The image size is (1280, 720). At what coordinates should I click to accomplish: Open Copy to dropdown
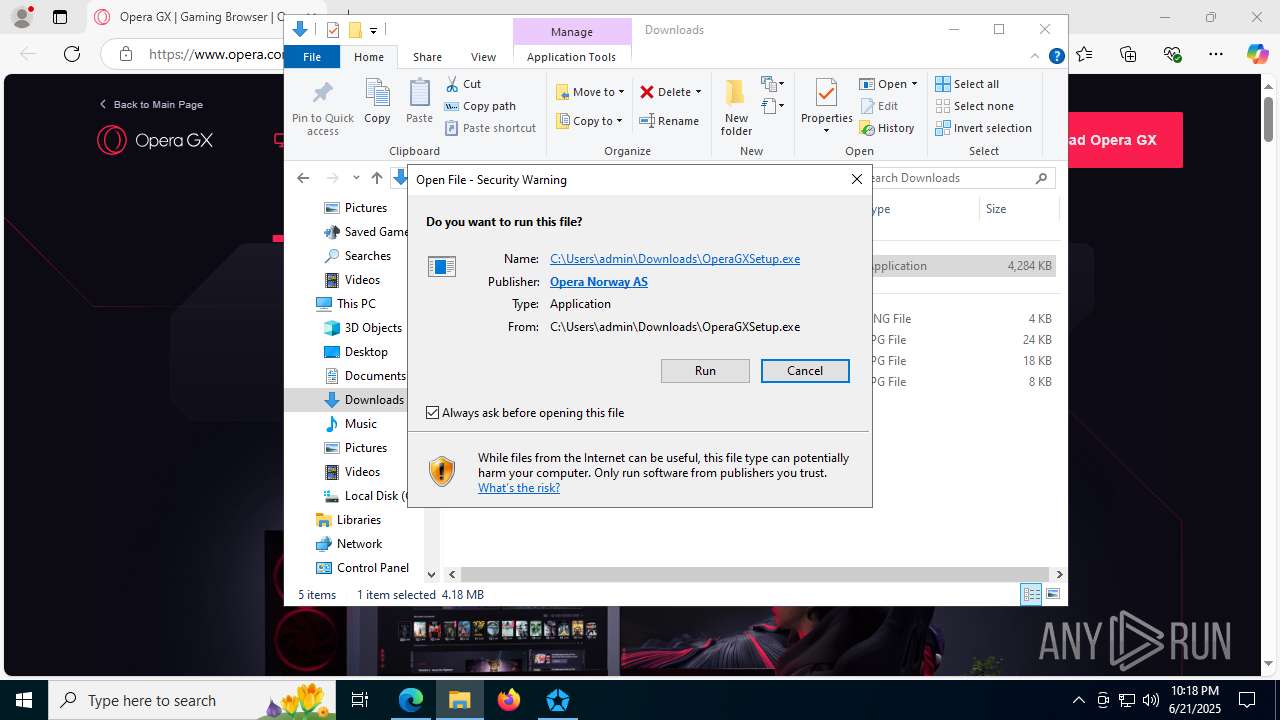click(589, 121)
